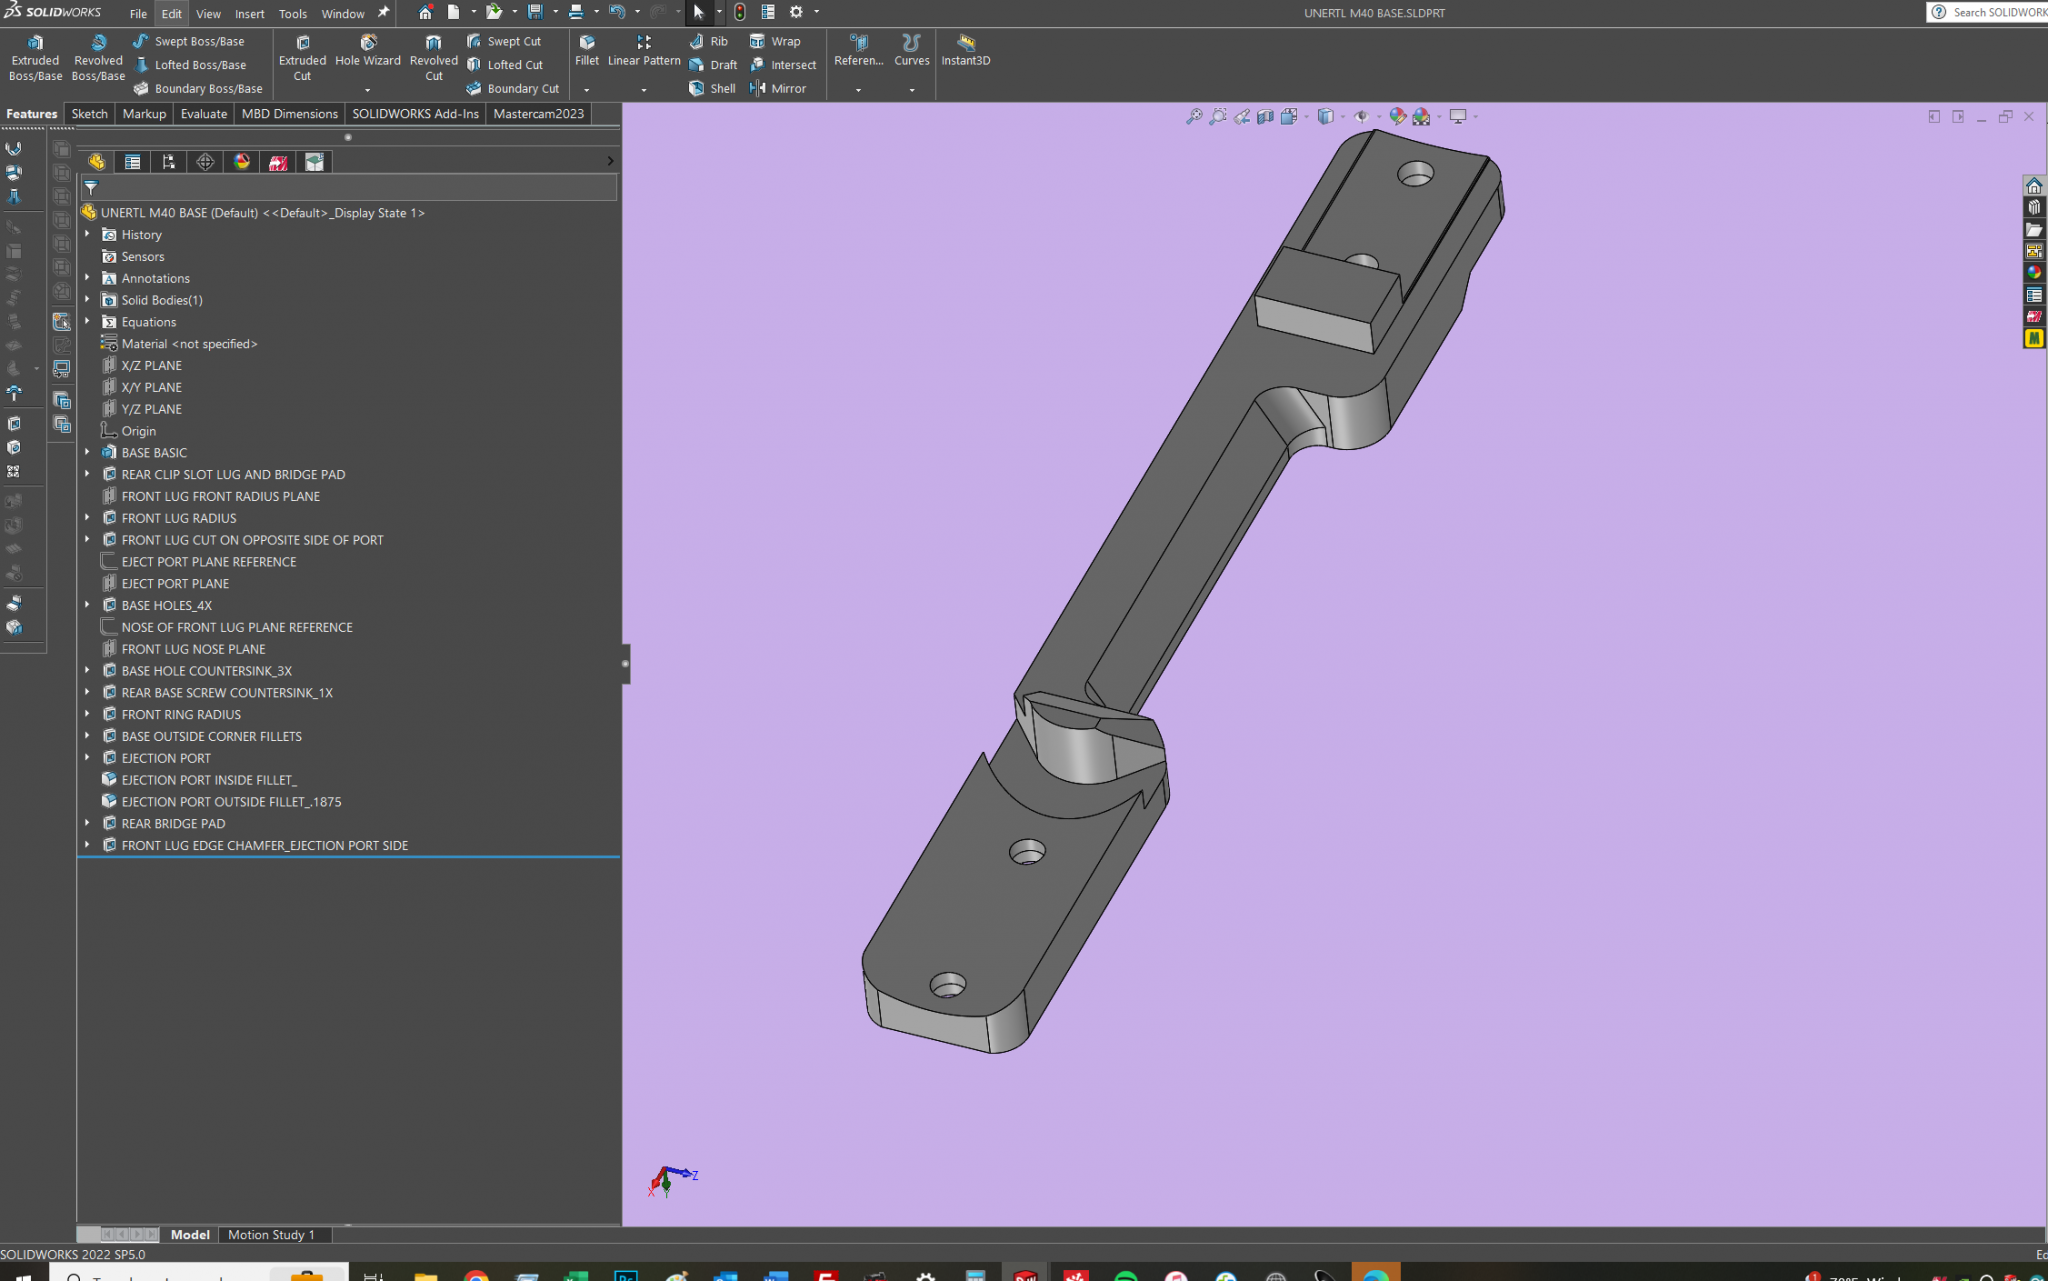
Task: Open the Curves dropdown arrow
Action: [x=911, y=90]
